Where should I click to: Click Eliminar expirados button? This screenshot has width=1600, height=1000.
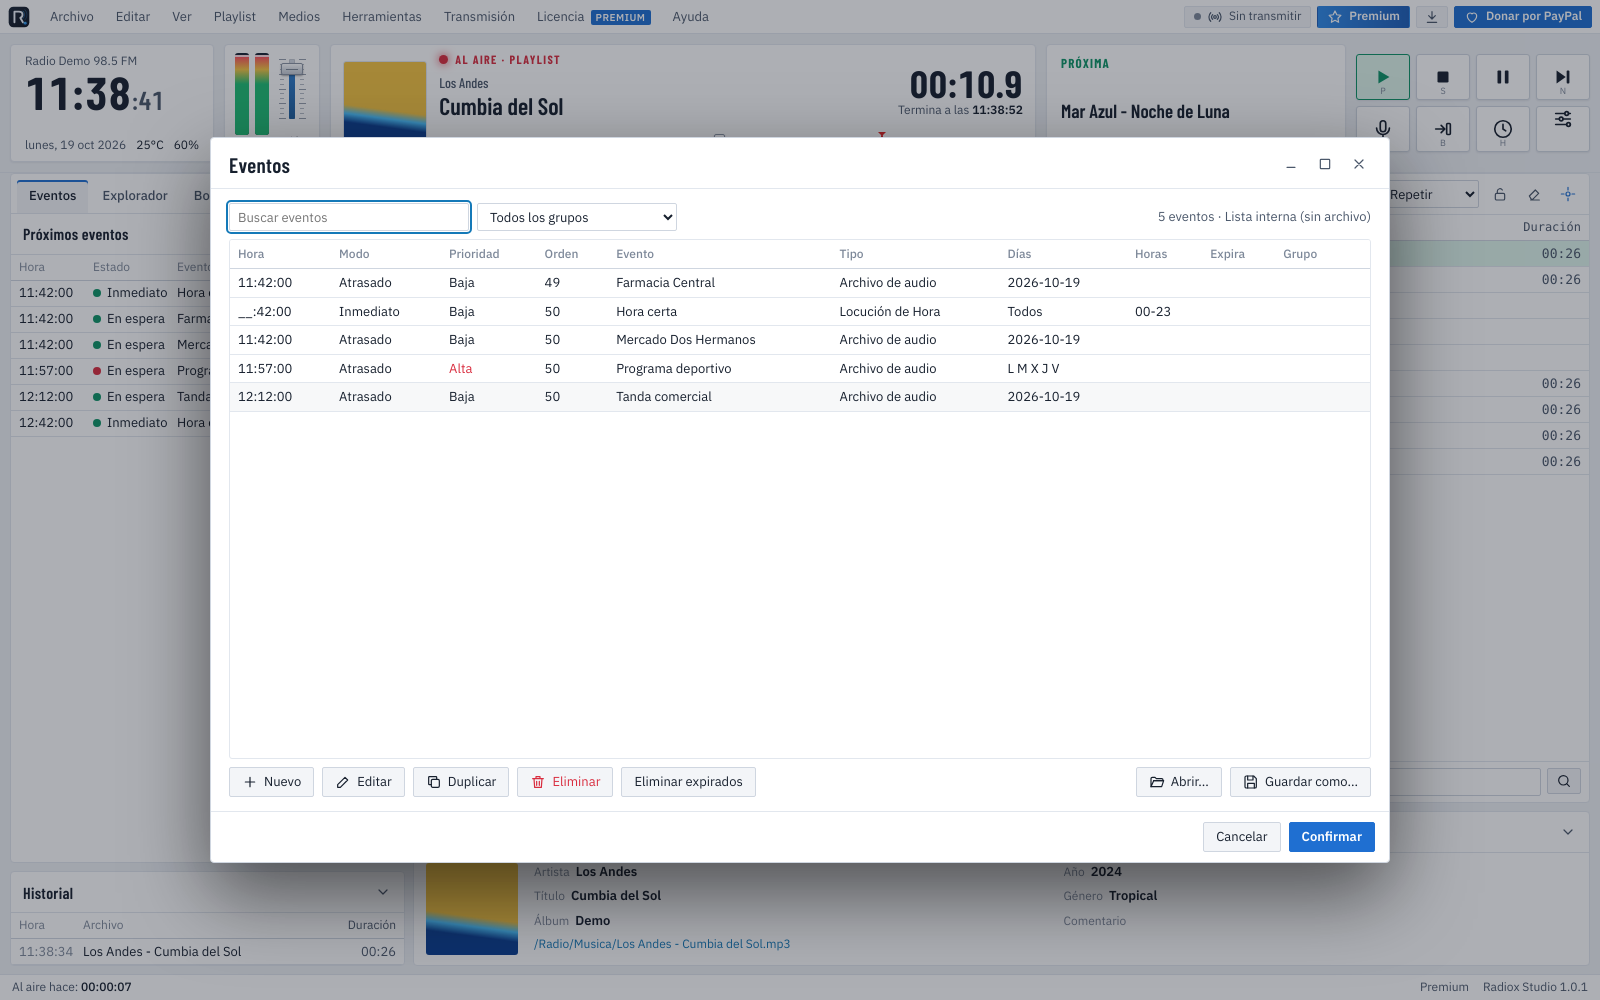click(x=688, y=782)
